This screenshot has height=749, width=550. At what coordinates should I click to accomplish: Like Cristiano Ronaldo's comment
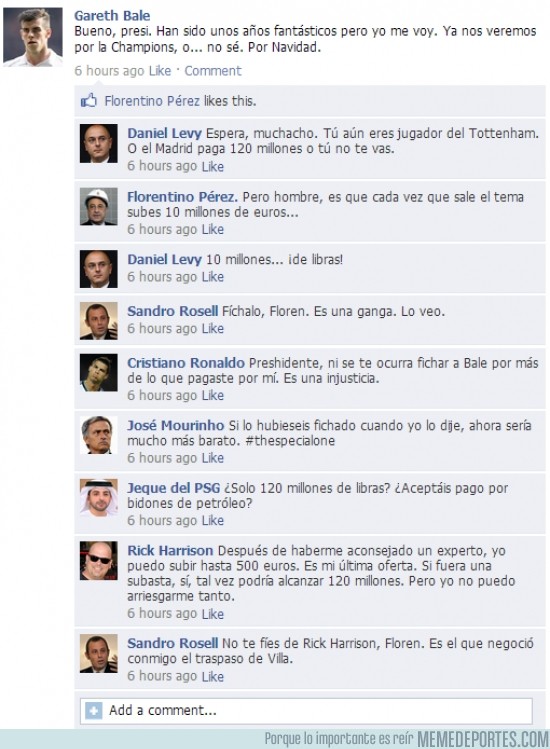tap(213, 396)
